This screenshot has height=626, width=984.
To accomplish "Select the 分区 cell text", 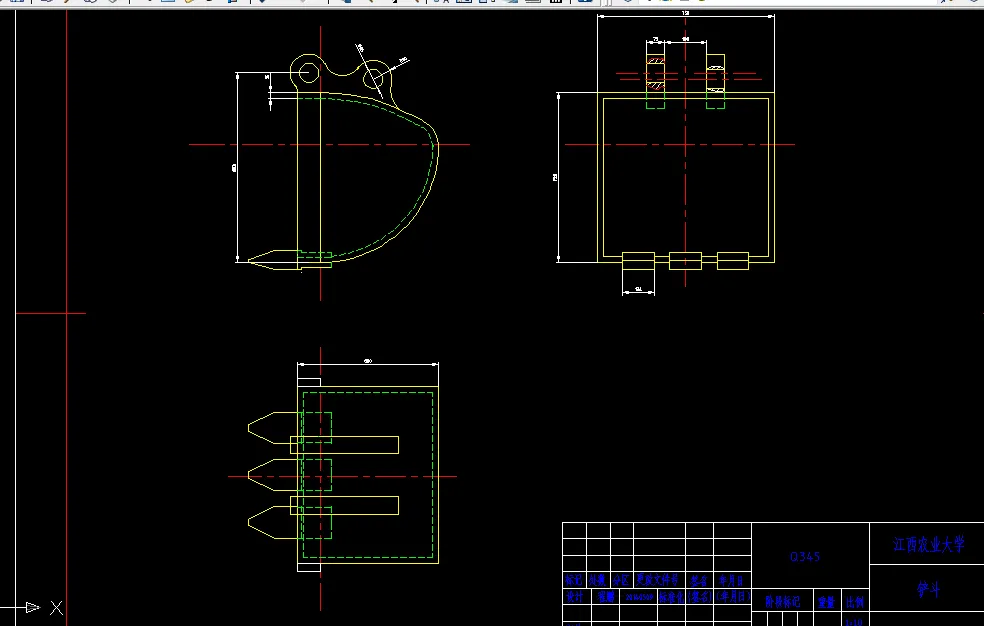I will (621, 581).
